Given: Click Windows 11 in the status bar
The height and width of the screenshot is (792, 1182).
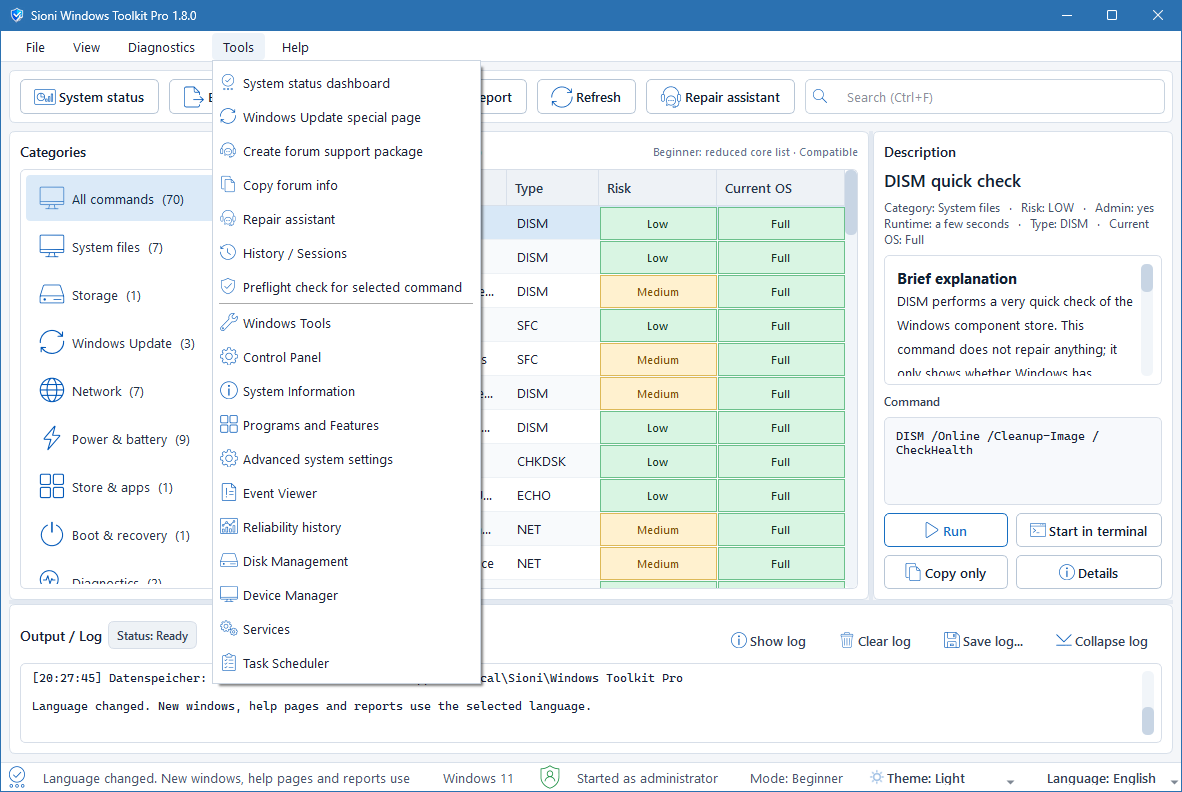Looking at the screenshot, I should point(478,778).
